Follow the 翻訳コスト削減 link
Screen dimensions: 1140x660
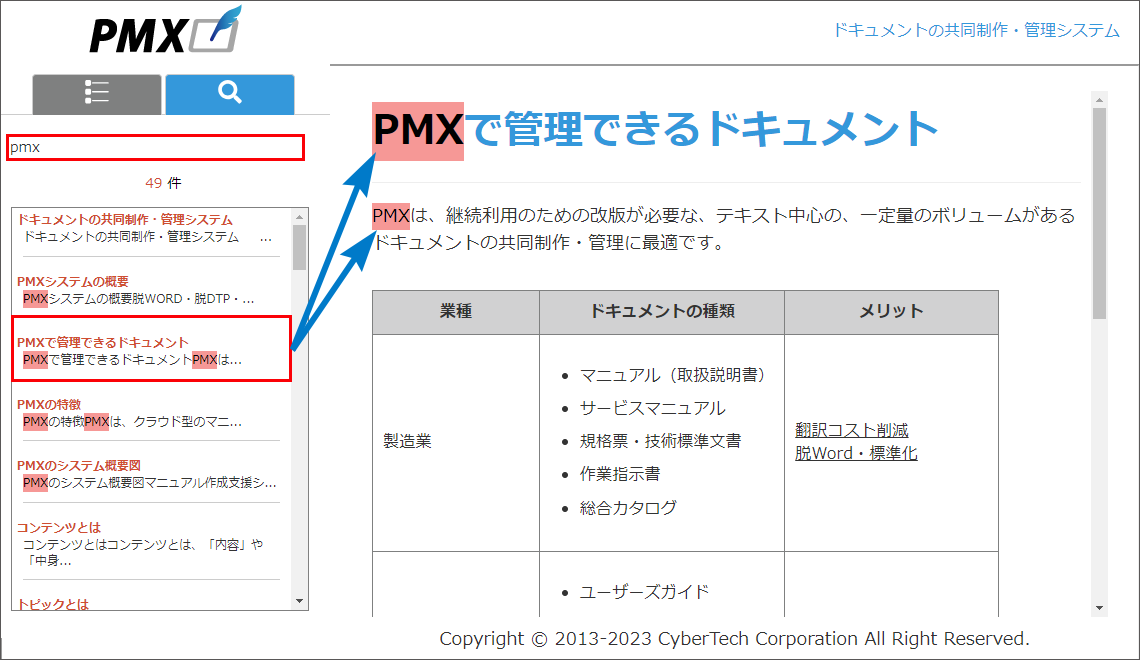(x=851, y=430)
